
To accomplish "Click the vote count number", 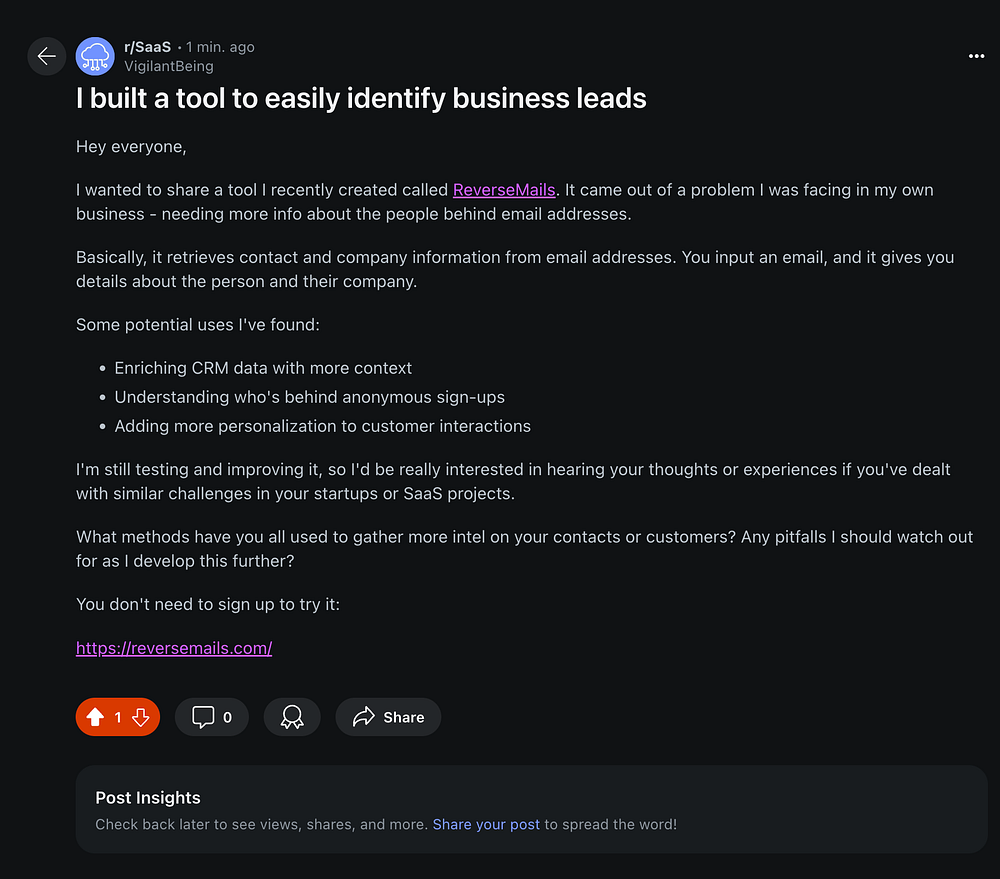I will pyautogui.click(x=118, y=717).
